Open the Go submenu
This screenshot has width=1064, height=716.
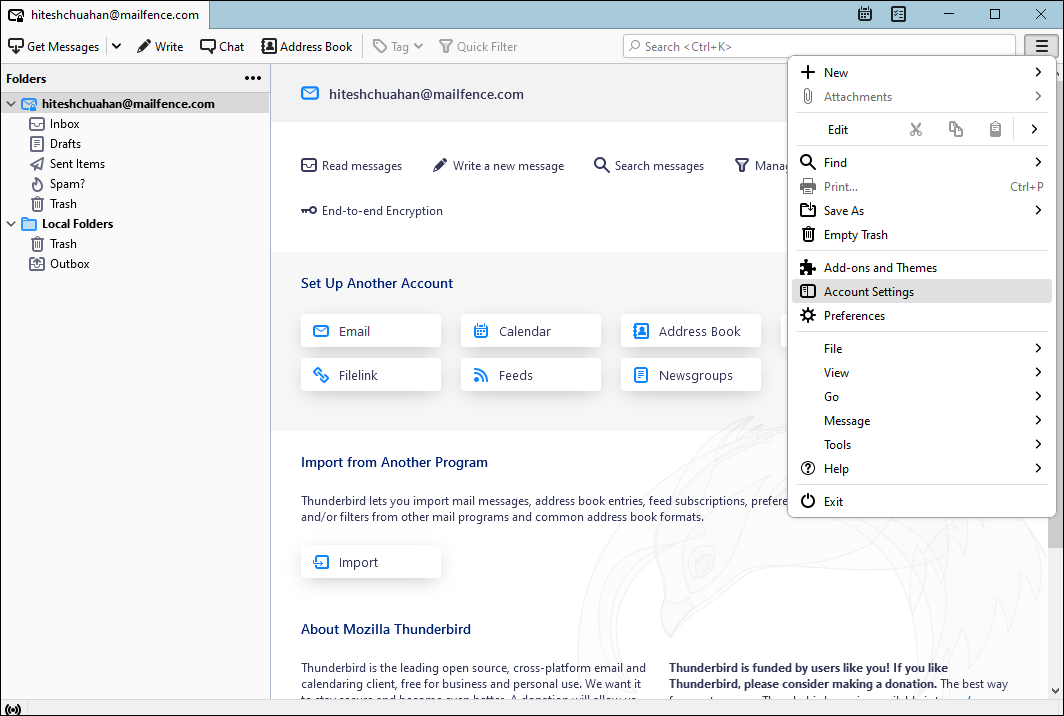pyautogui.click(x=922, y=396)
